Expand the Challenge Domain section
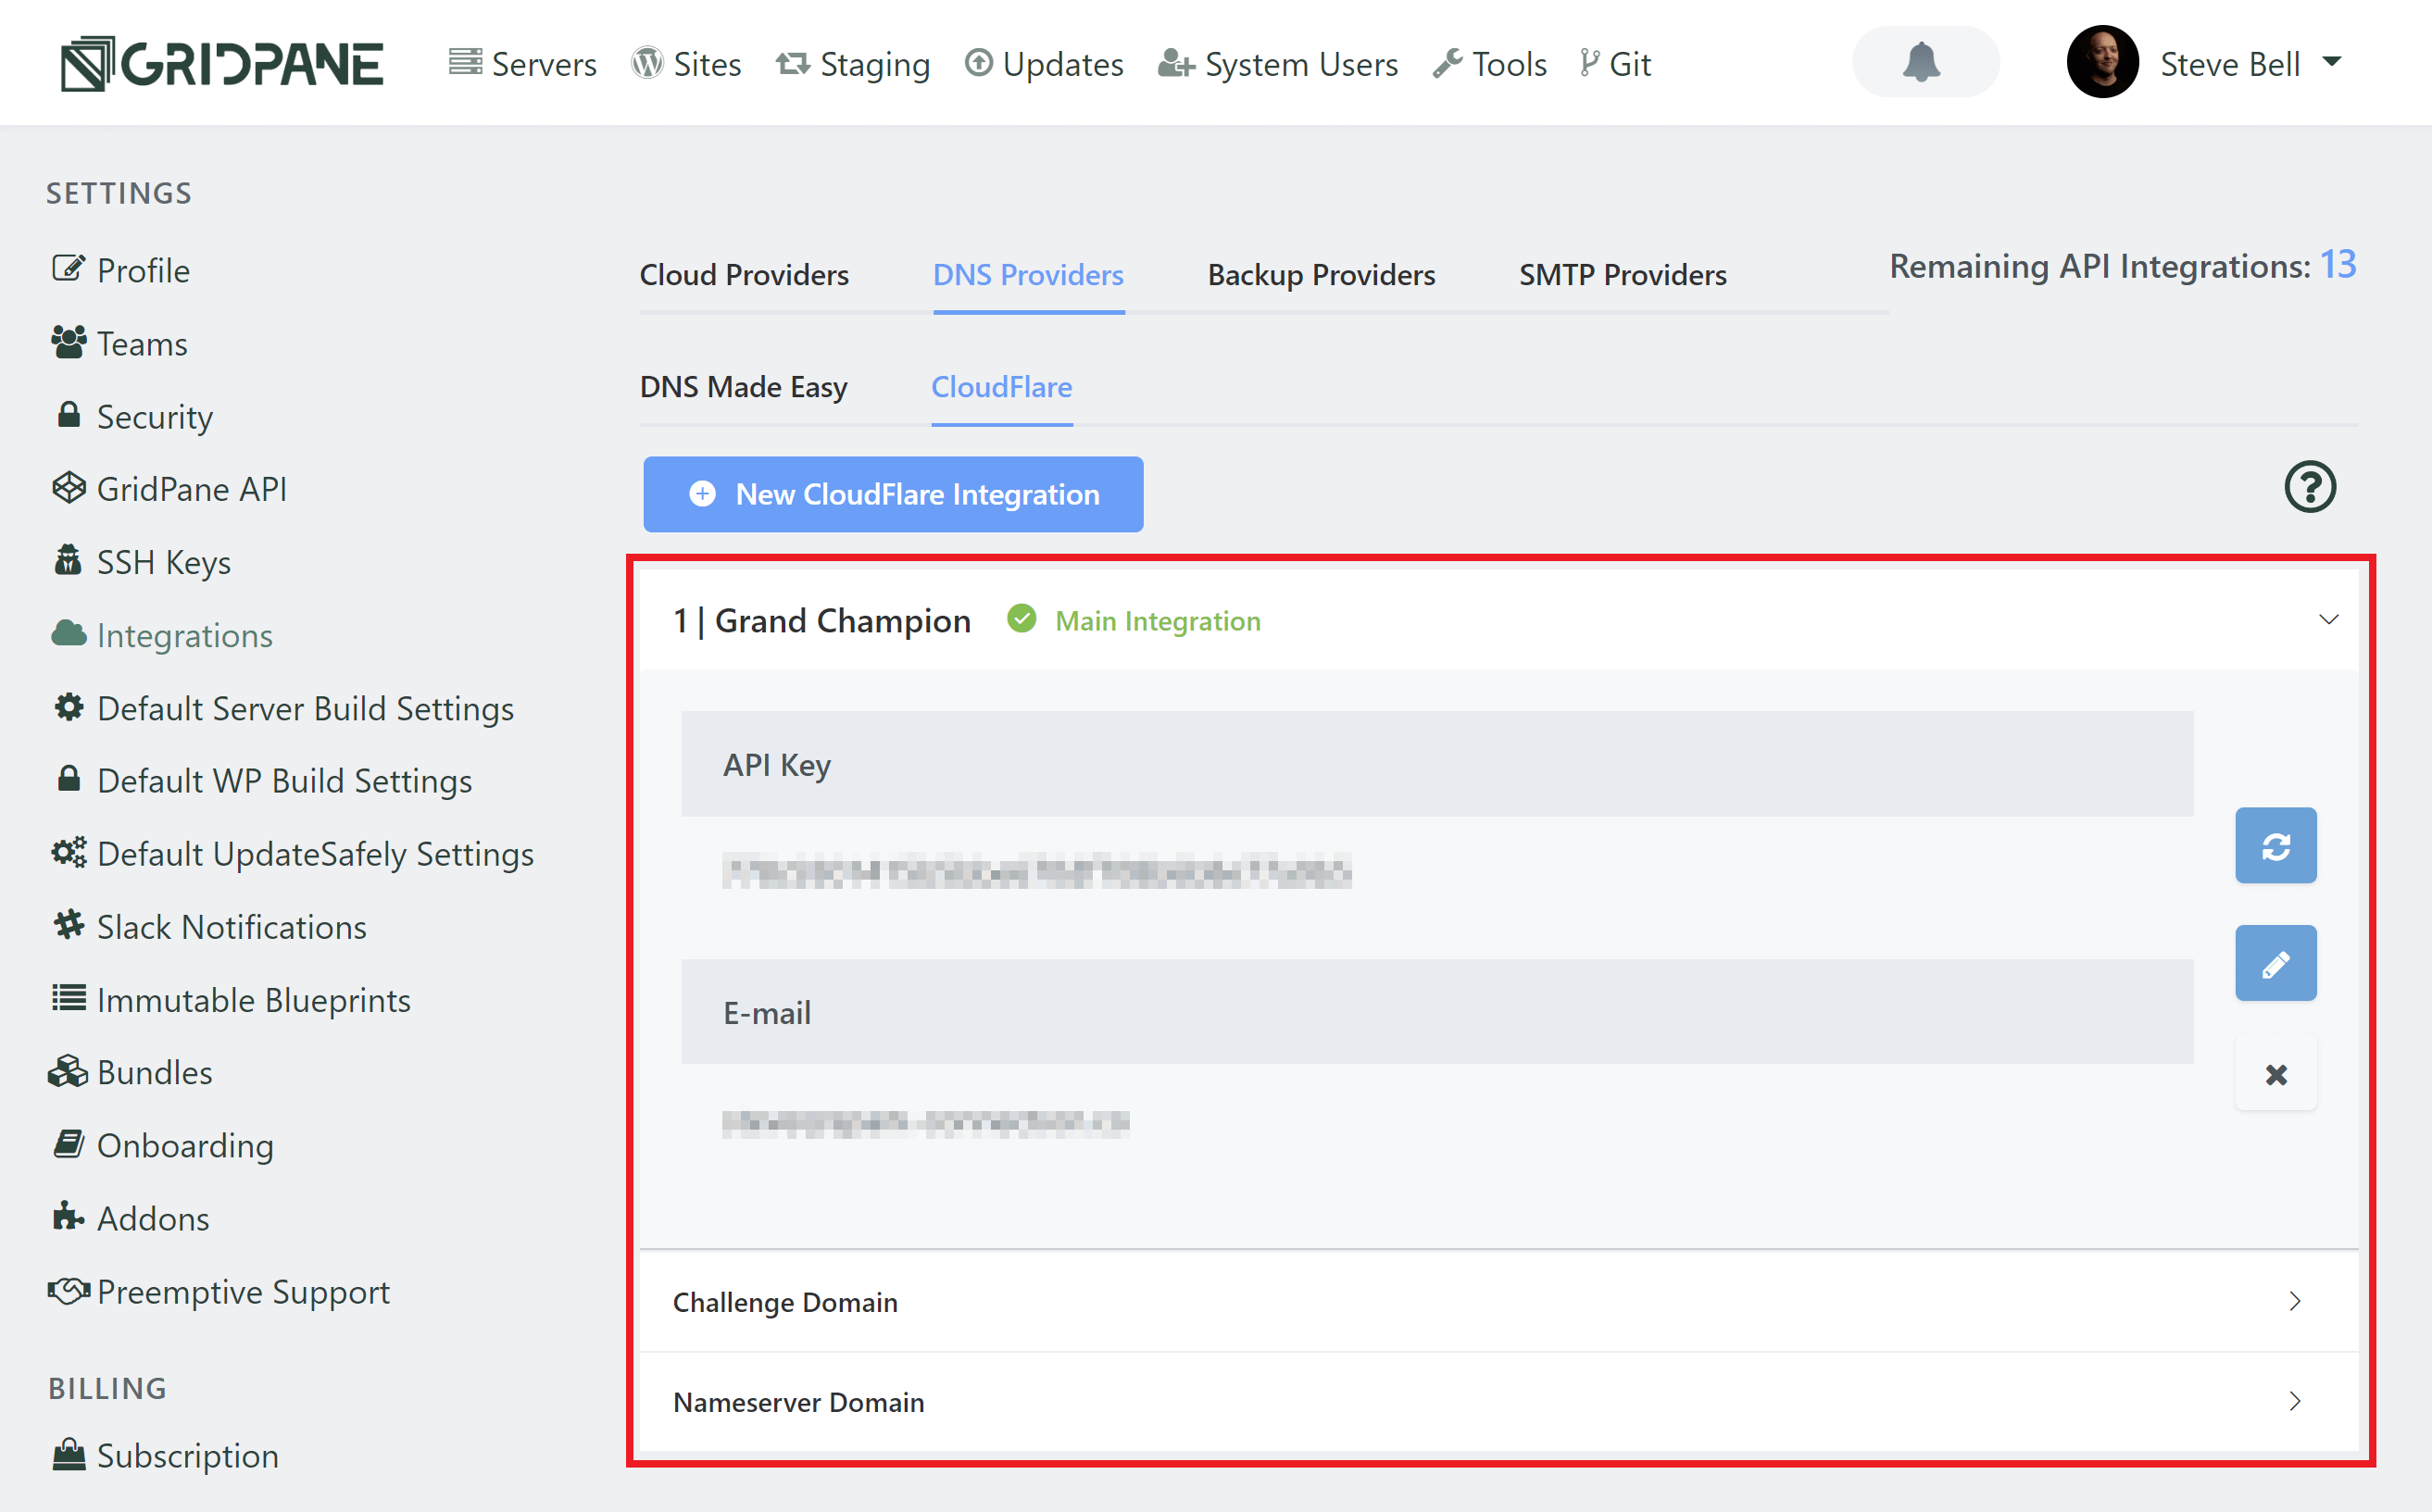This screenshot has height=1512, width=2432. coord(1498,1301)
